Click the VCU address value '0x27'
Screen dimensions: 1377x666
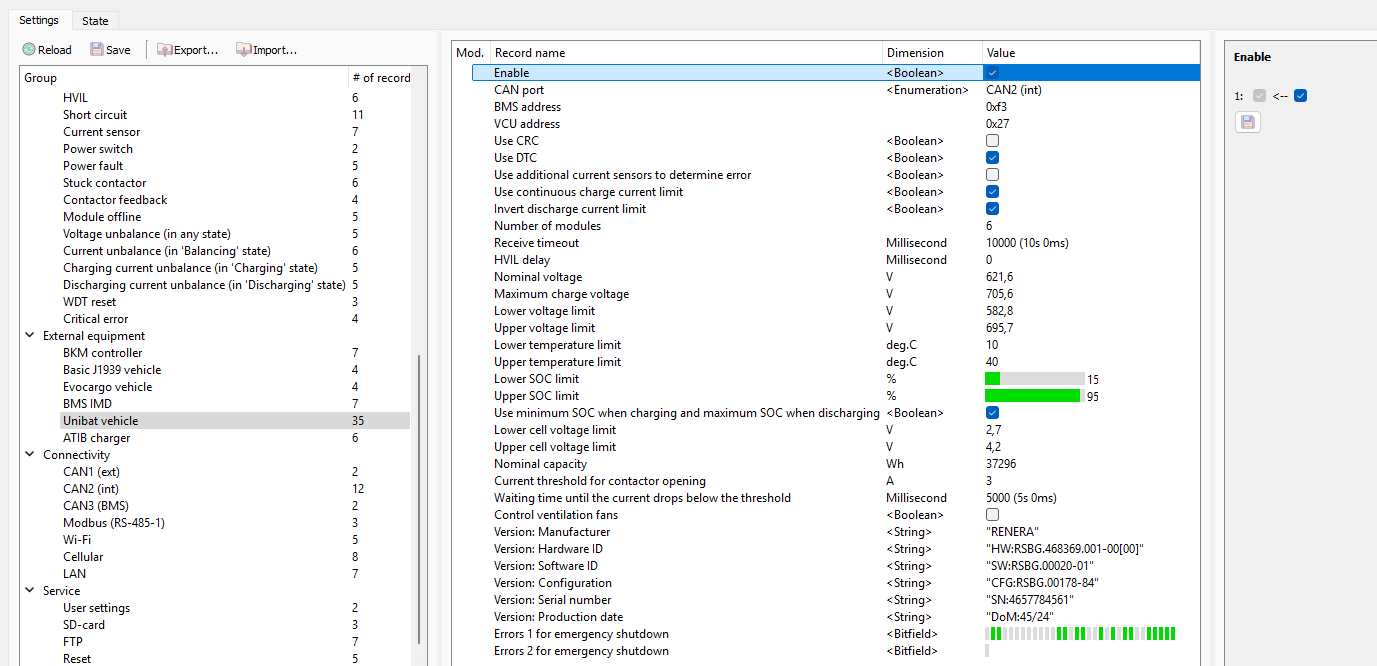click(x=996, y=124)
